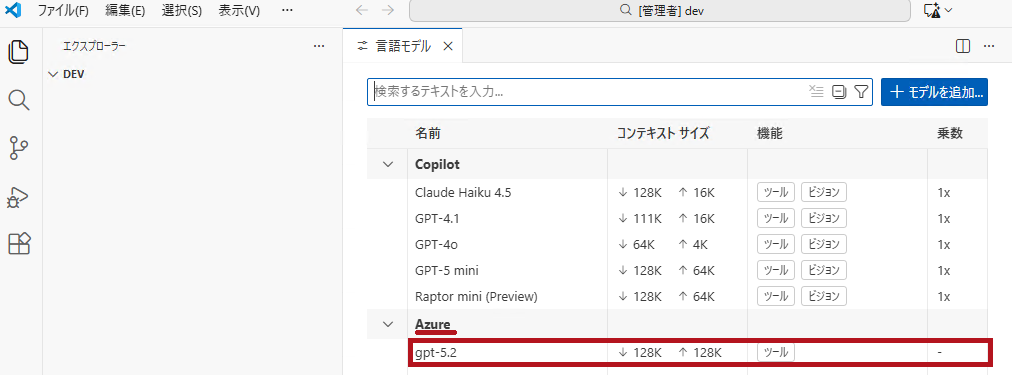Open editor more actions ellipsis

[x=989, y=46]
